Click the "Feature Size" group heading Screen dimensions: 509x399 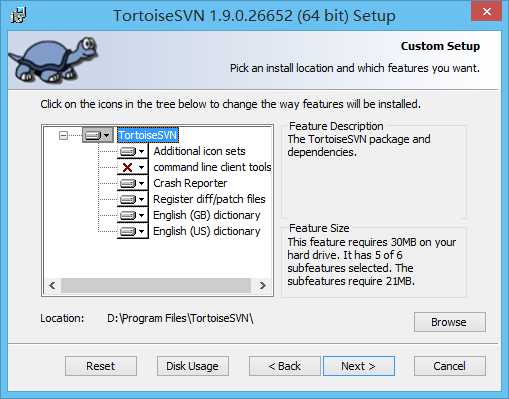coord(319,228)
